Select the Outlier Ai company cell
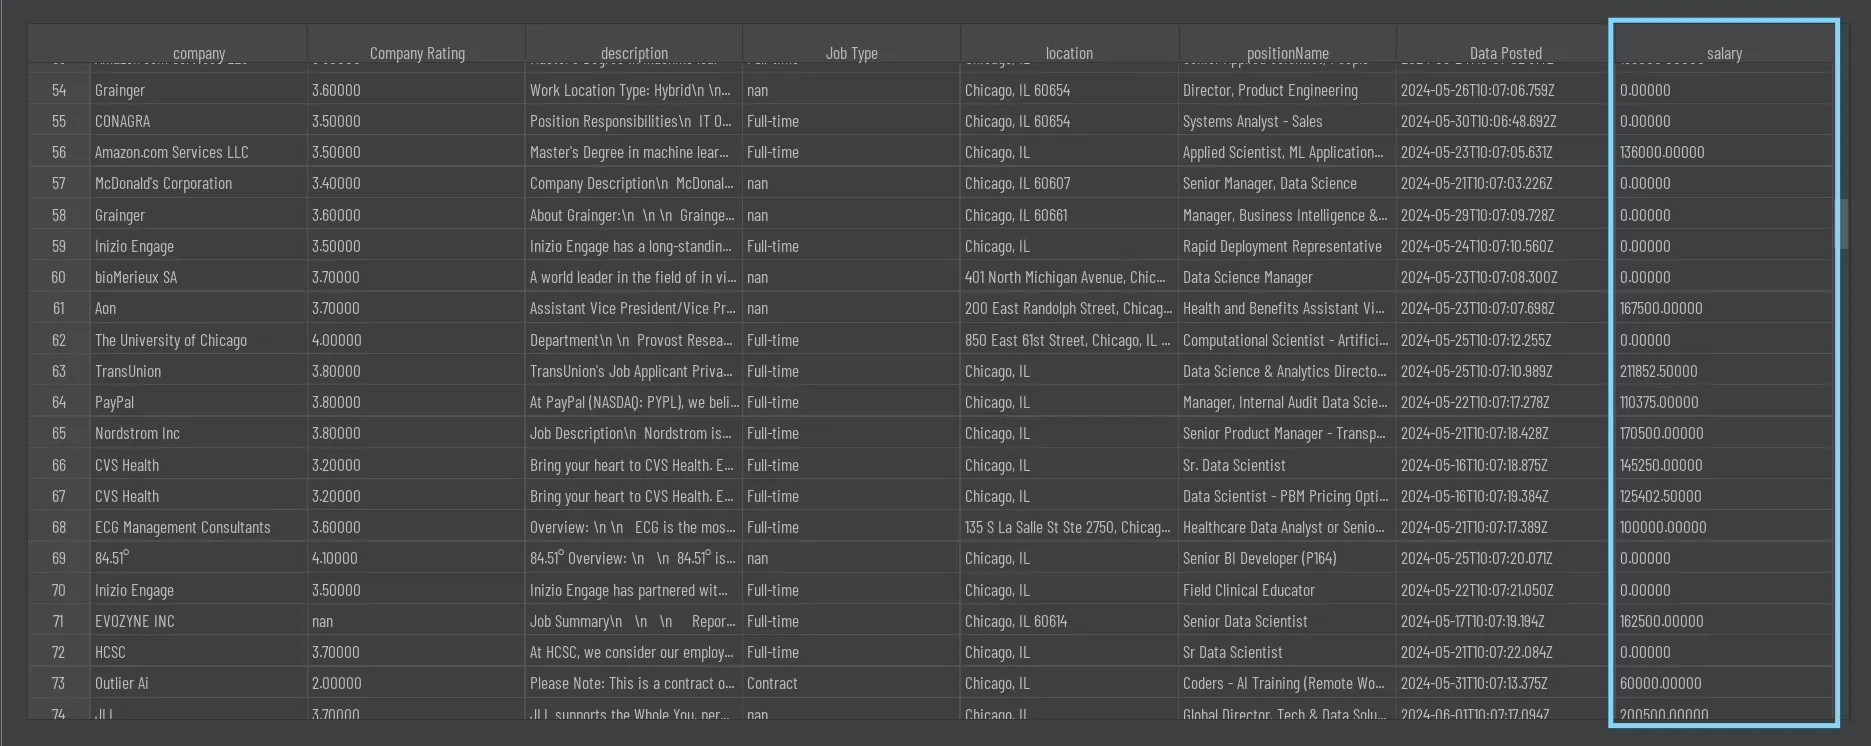Image resolution: width=1871 pixels, height=746 pixels. (198, 683)
